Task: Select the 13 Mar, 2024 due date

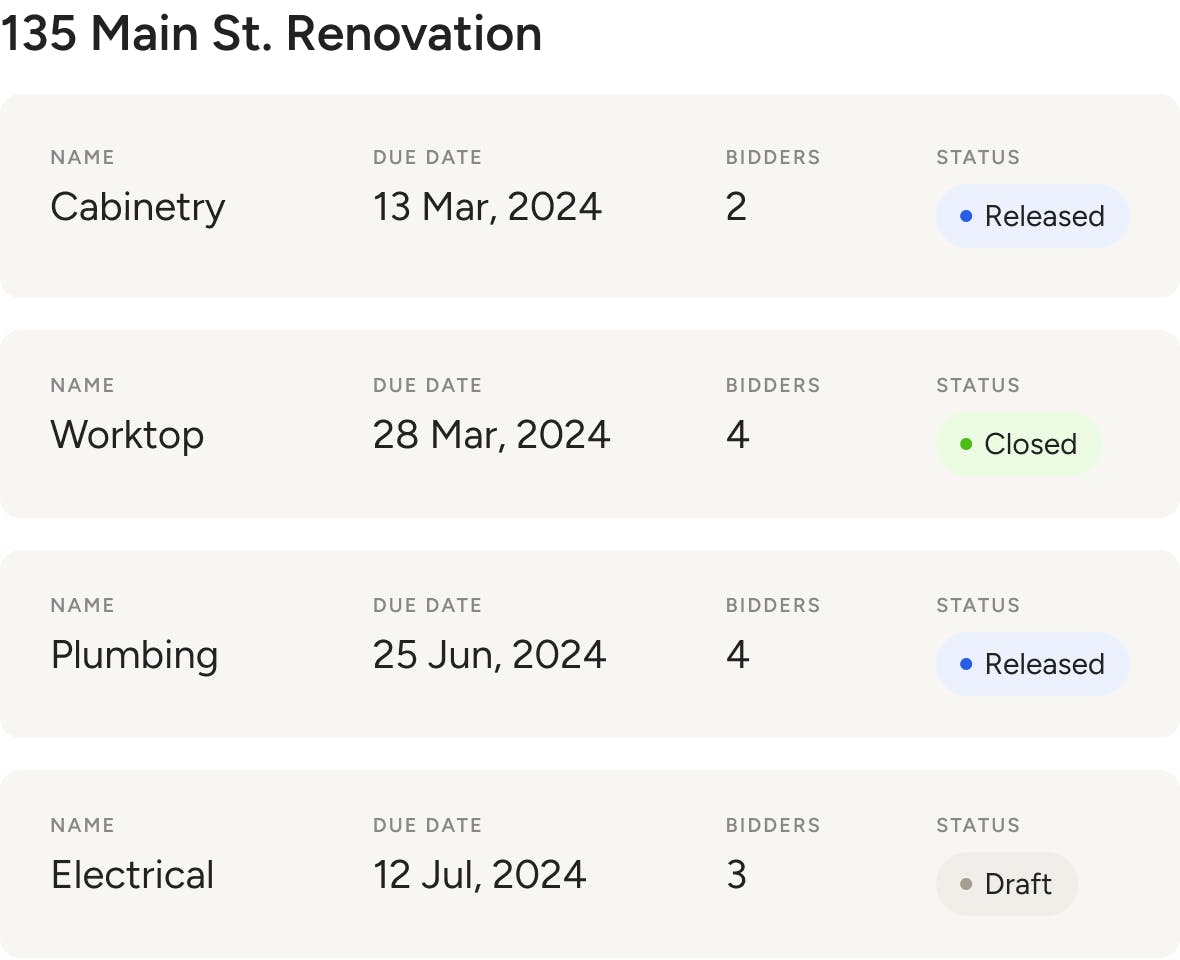Action: coord(487,207)
